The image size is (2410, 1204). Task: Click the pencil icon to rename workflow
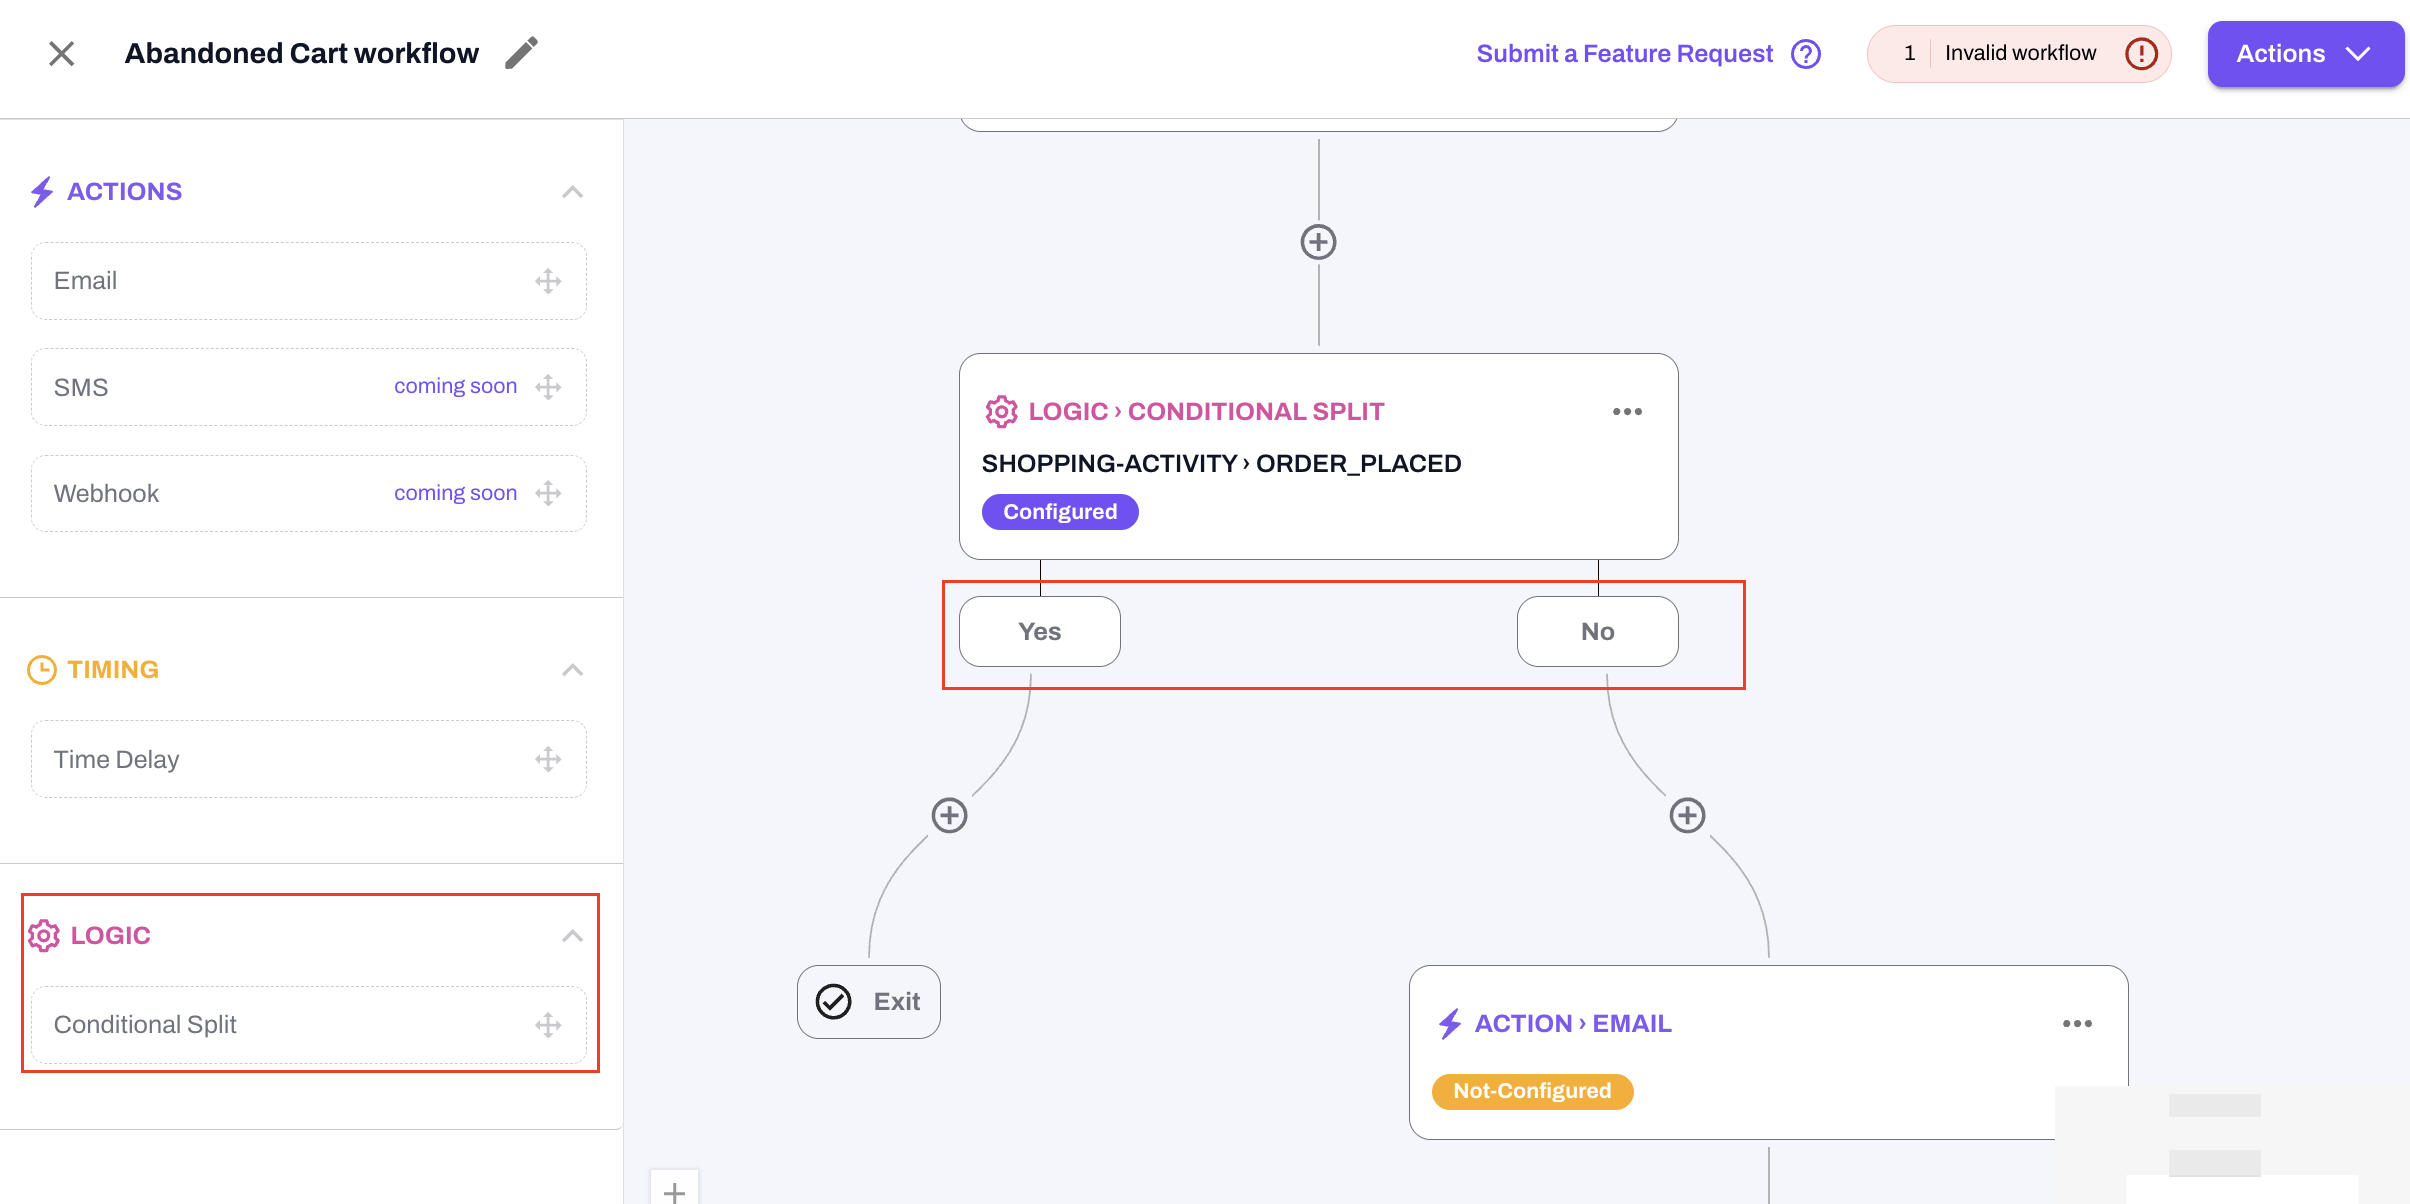(521, 53)
